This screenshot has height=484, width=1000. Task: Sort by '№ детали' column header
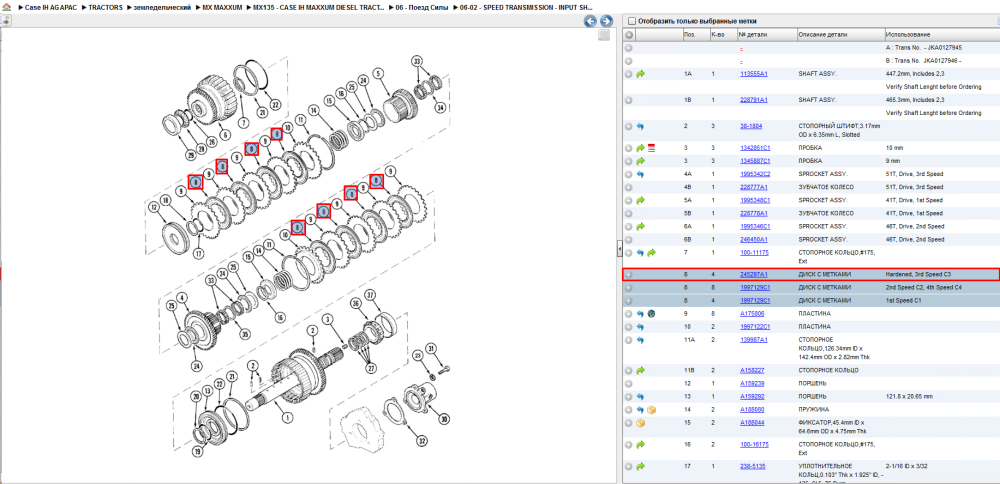click(x=767, y=34)
